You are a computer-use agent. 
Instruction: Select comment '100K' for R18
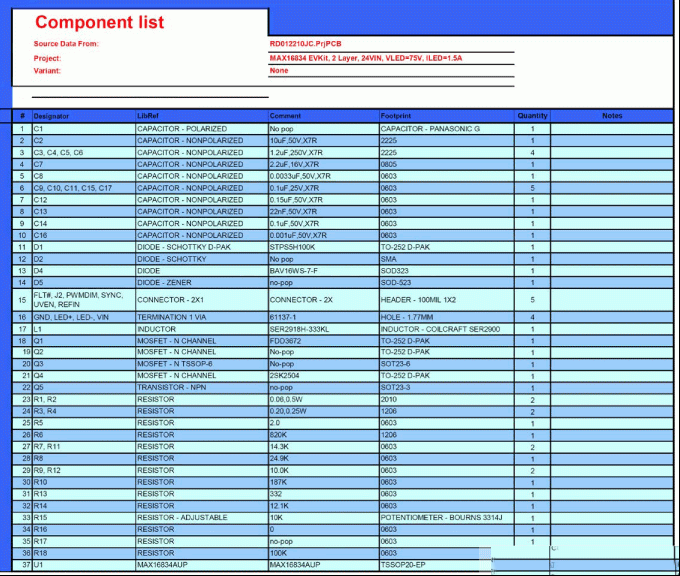(x=324, y=553)
